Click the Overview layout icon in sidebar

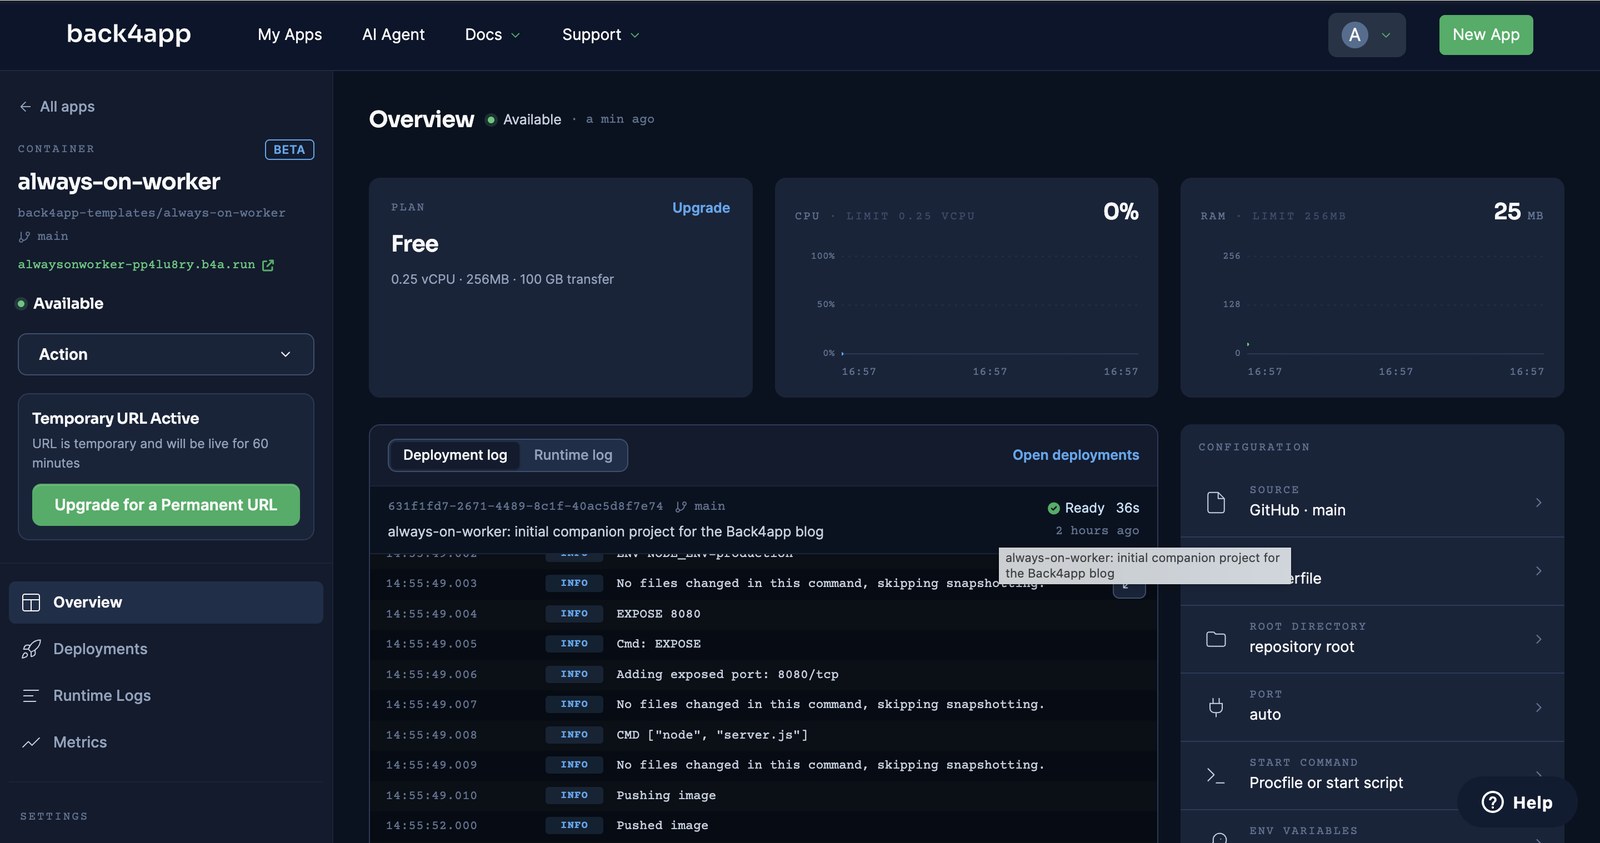click(31, 602)
